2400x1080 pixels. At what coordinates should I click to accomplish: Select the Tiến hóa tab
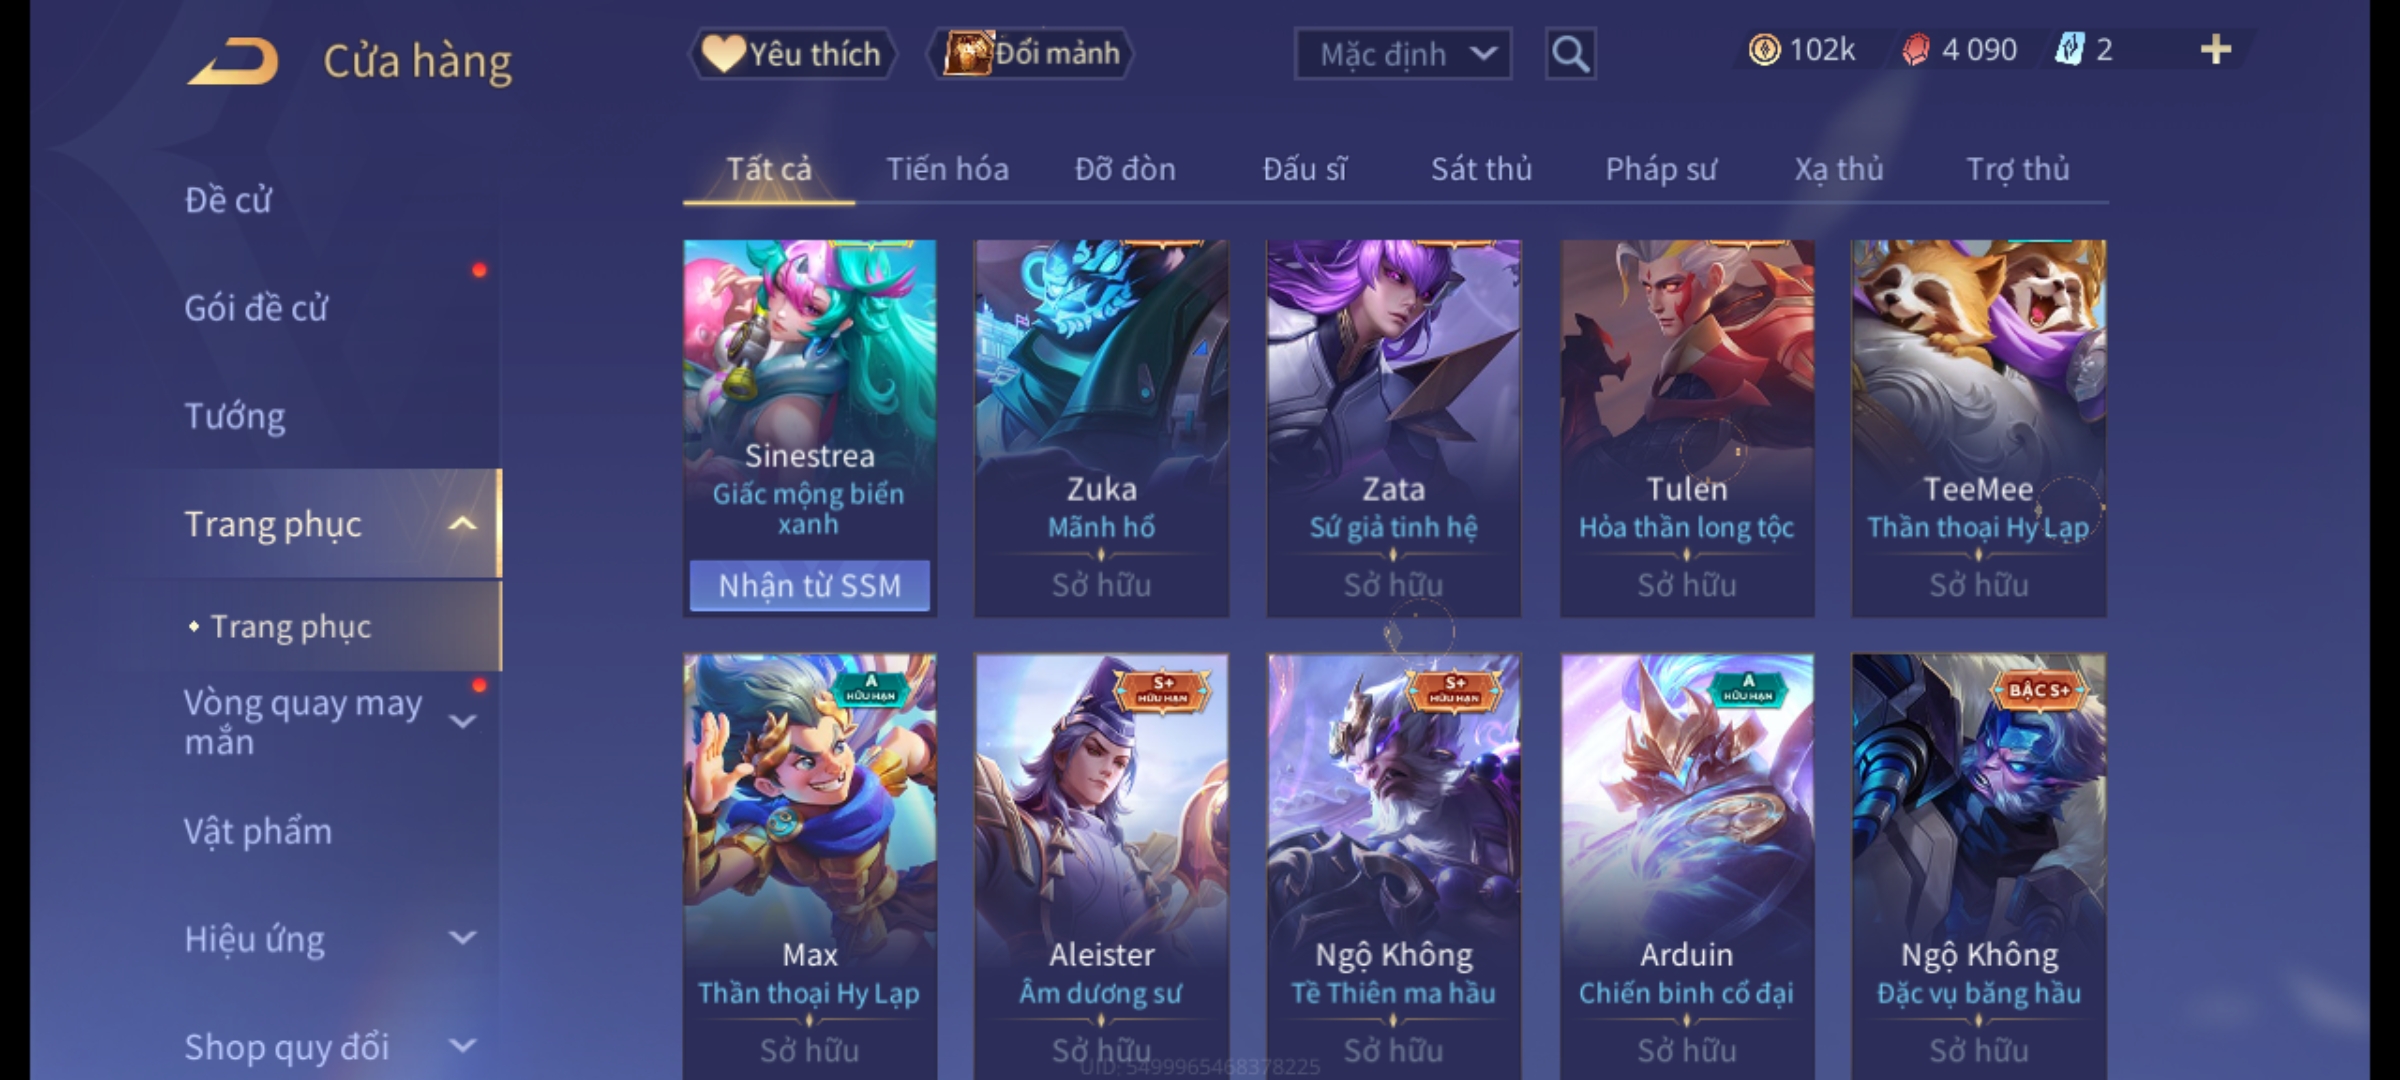[x=947, y=169]
